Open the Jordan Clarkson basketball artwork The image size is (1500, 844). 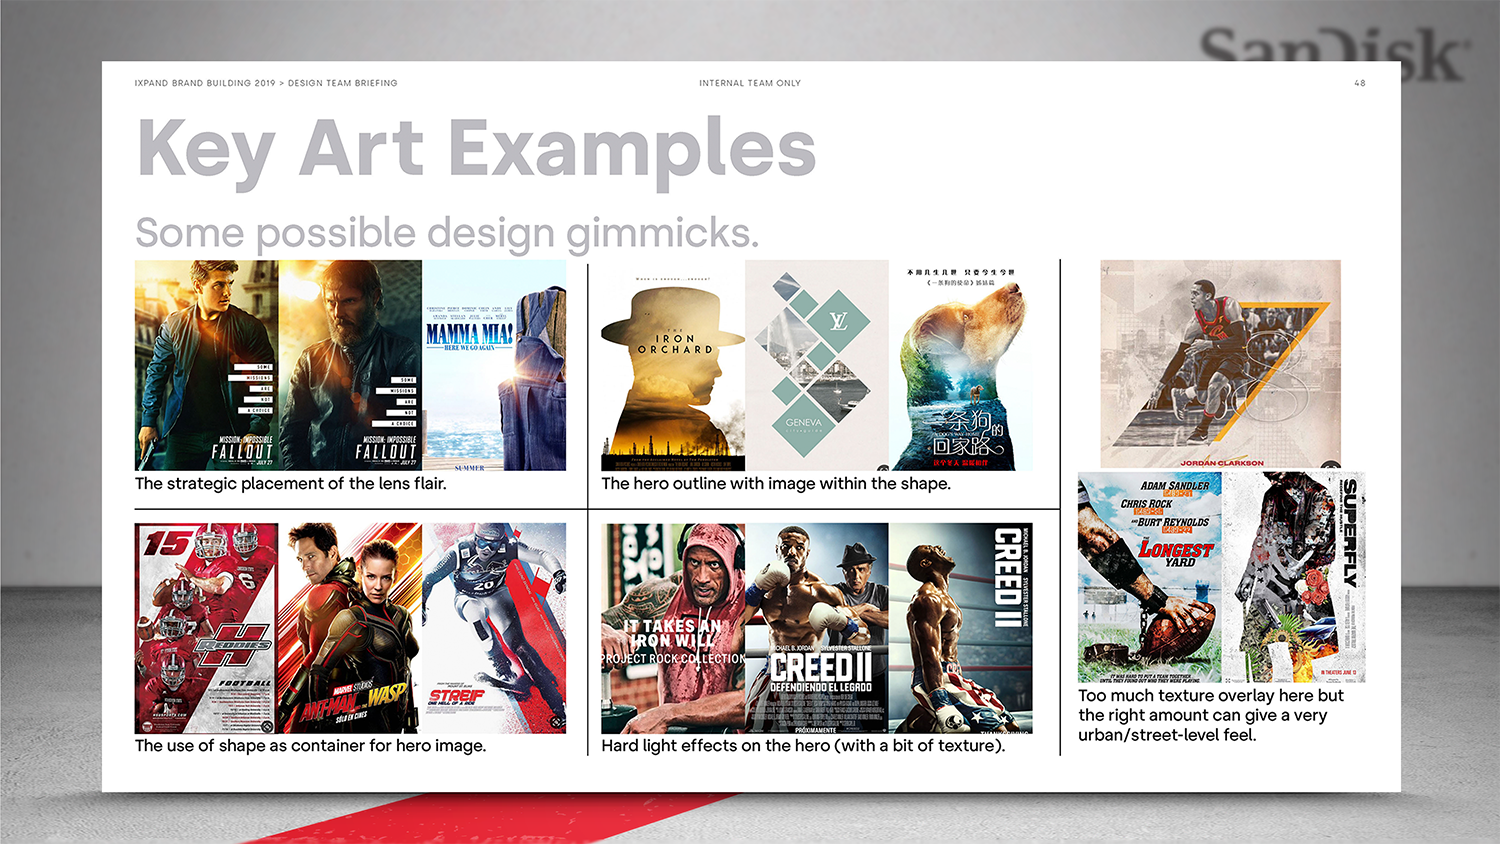pyautogui.click(x=1220, y=364)
